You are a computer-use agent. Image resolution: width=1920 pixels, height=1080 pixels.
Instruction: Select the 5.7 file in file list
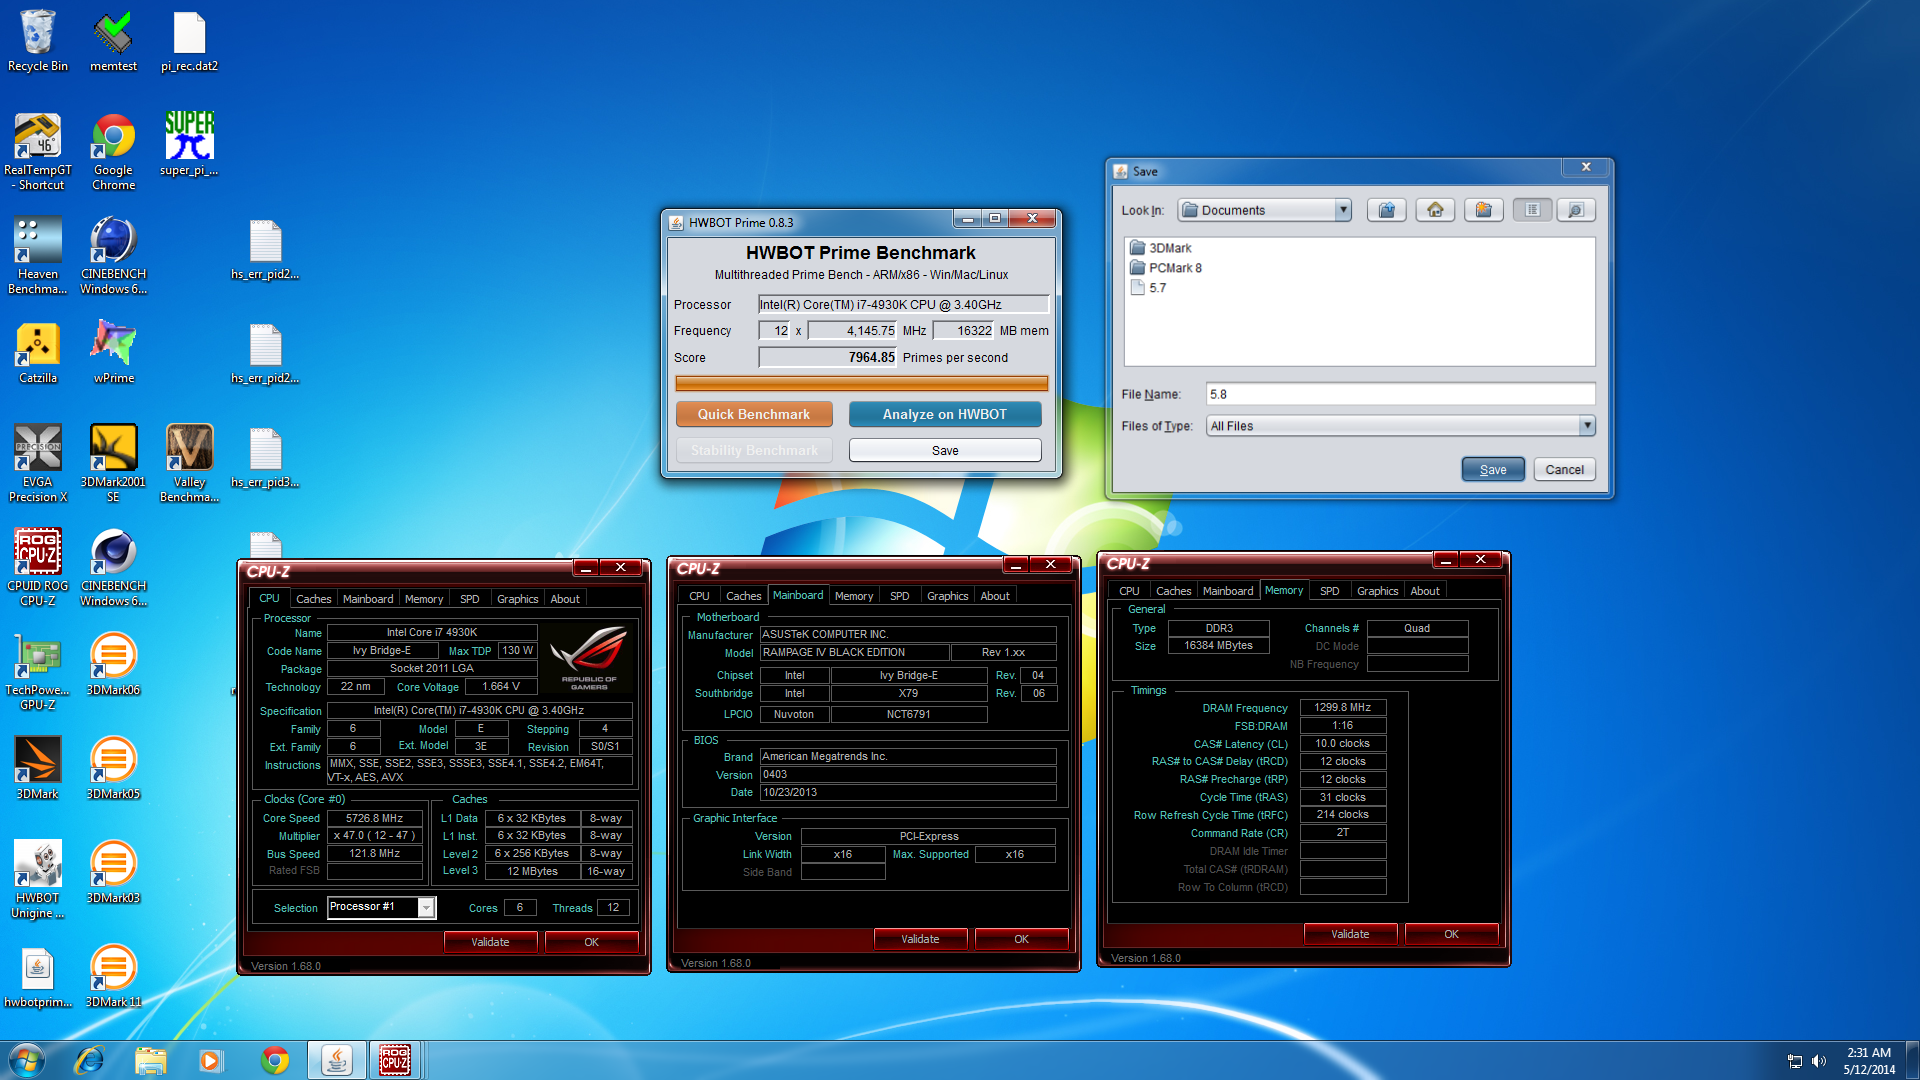coord(1148,288)
